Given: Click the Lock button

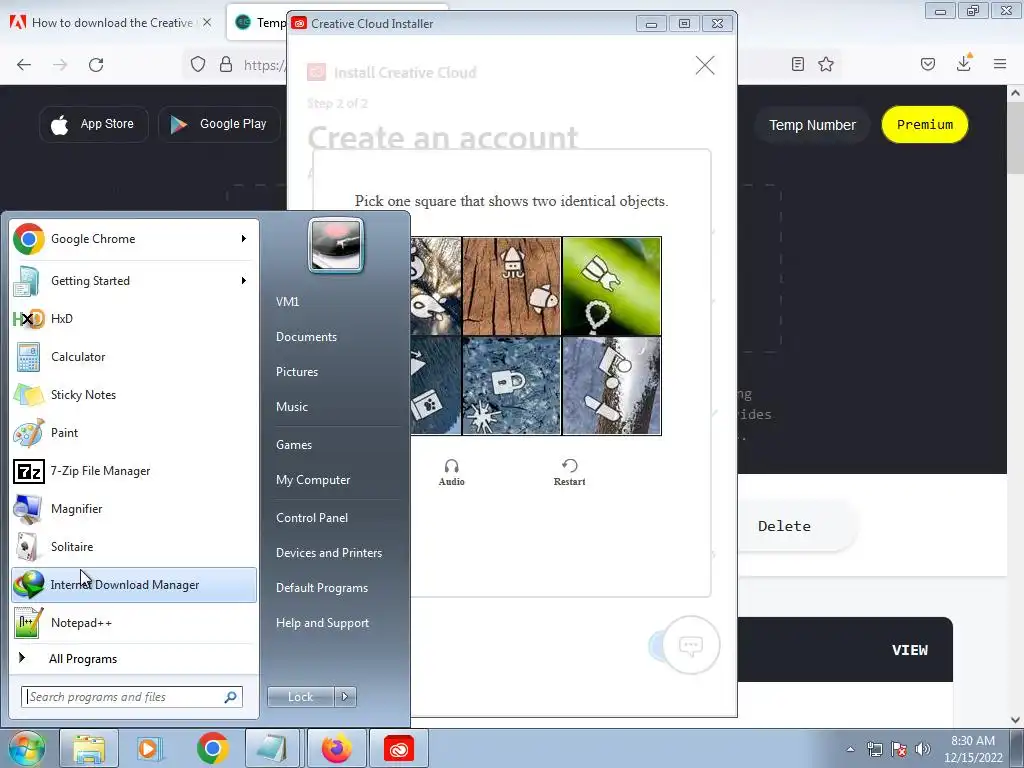Looking at the screenshot, I should coord(301,697).
